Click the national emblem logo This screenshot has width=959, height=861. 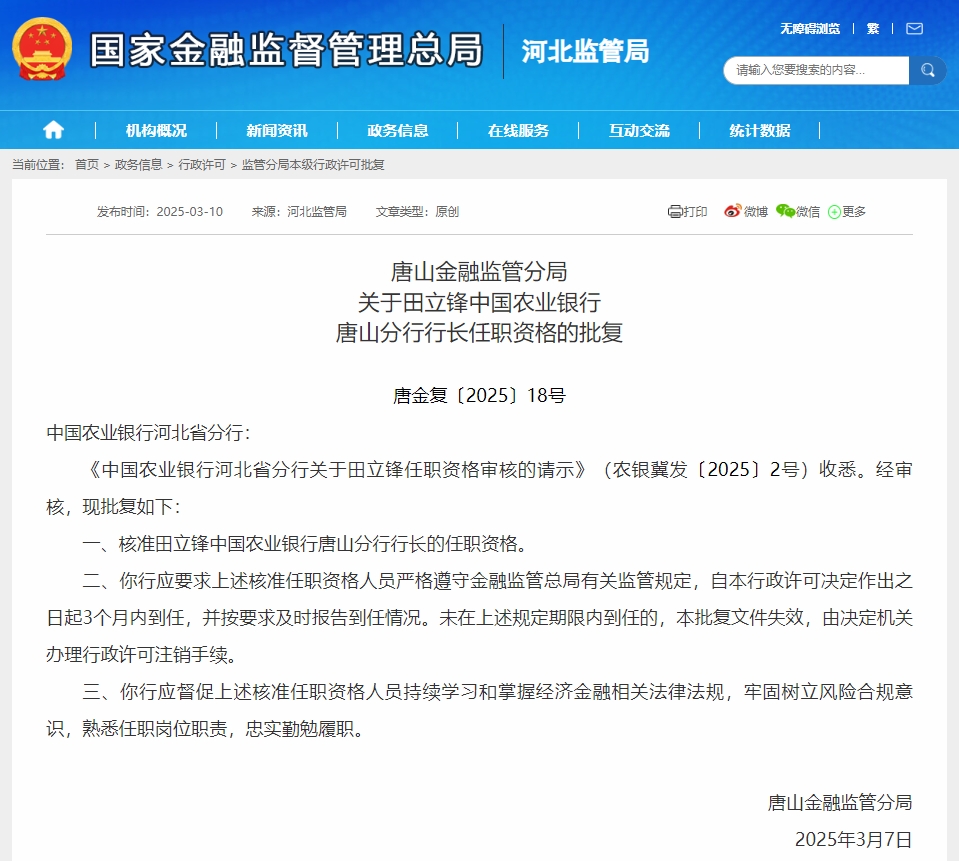[x=42, y=50]
